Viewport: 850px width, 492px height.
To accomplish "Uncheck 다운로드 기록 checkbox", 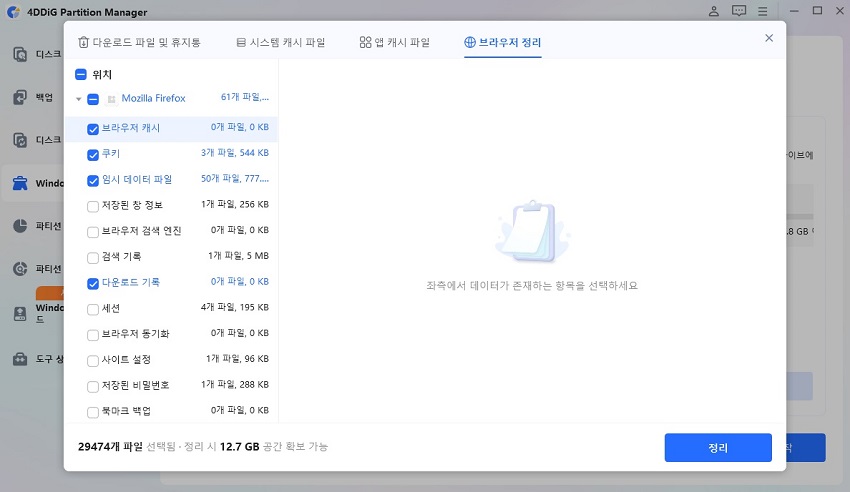I will point(93,283).
